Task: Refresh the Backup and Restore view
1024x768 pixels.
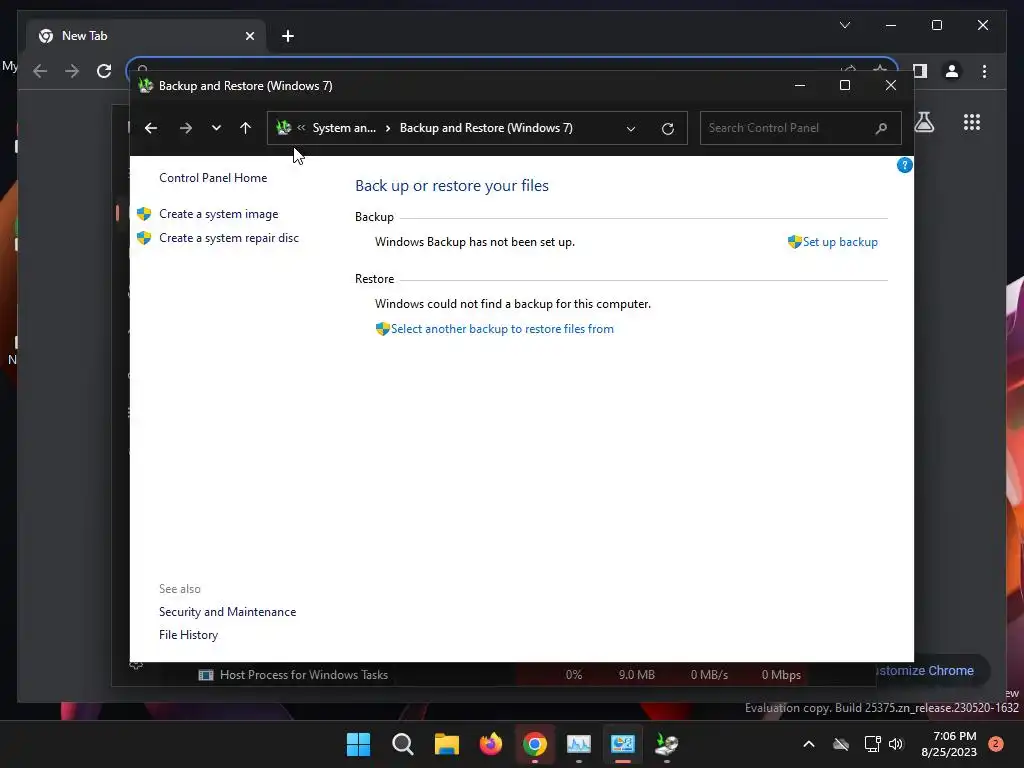Action: pyautogui.click(x=667, y=129)
